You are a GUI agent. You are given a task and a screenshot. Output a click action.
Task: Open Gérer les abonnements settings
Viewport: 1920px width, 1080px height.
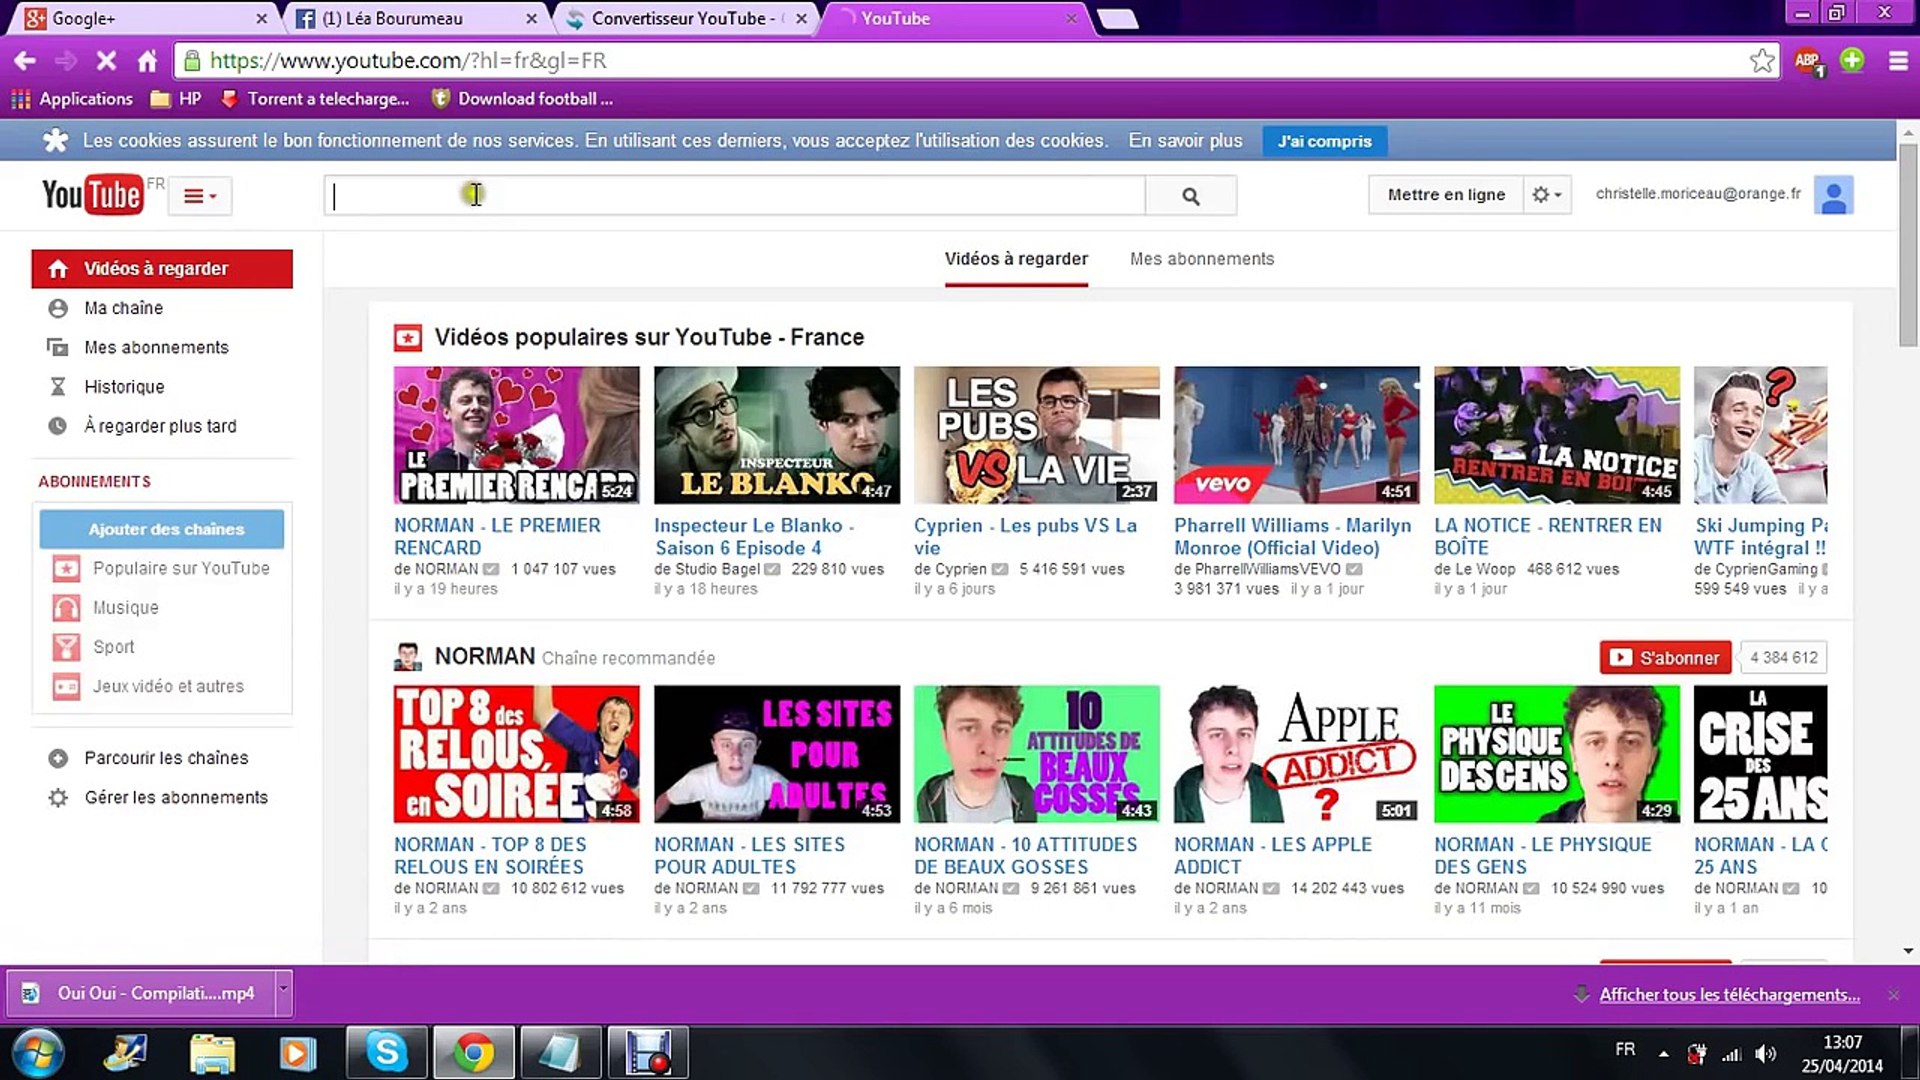(176, 797)
